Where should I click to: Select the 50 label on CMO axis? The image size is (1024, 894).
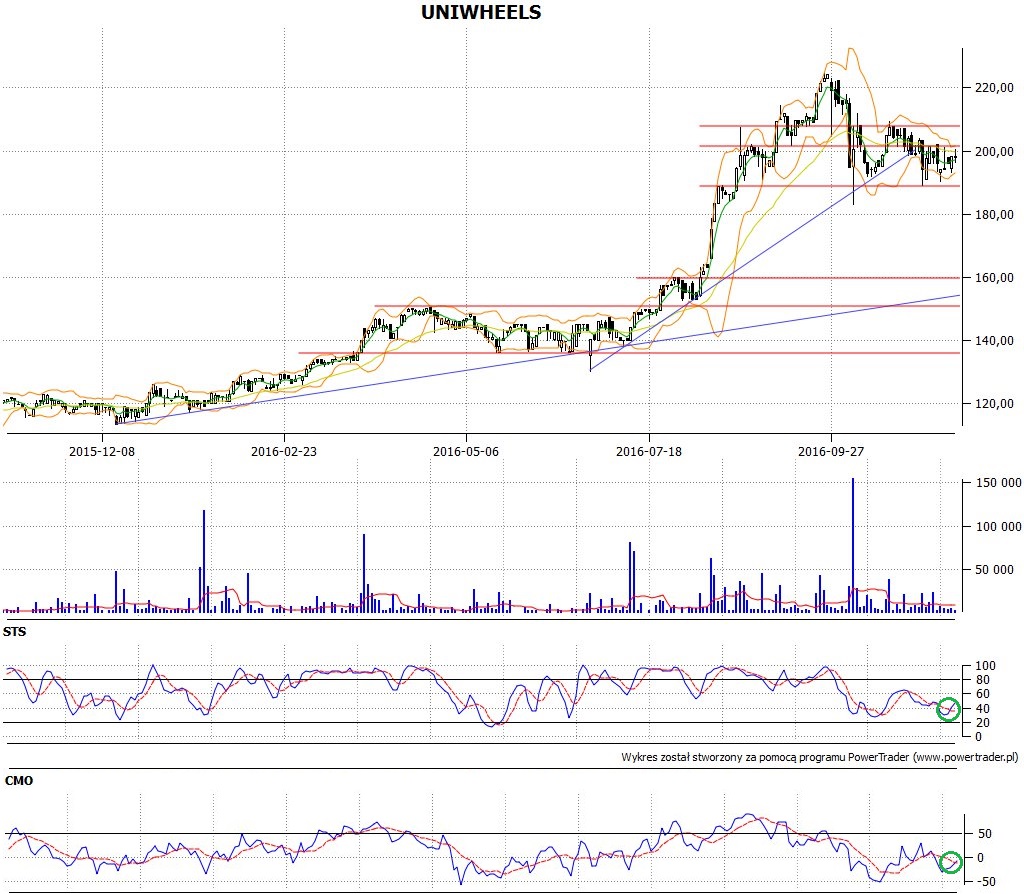(x=985, y=834)
